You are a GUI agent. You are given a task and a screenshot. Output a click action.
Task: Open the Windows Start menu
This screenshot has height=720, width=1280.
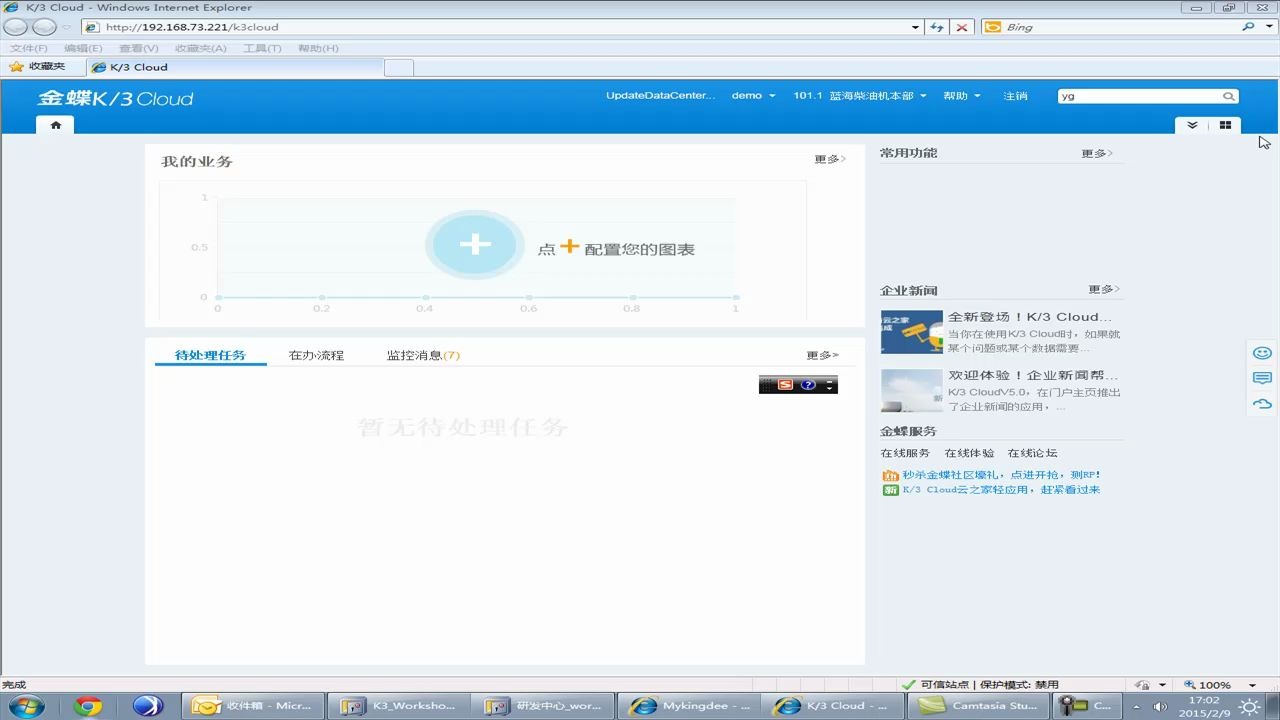(x=26, y=705)
